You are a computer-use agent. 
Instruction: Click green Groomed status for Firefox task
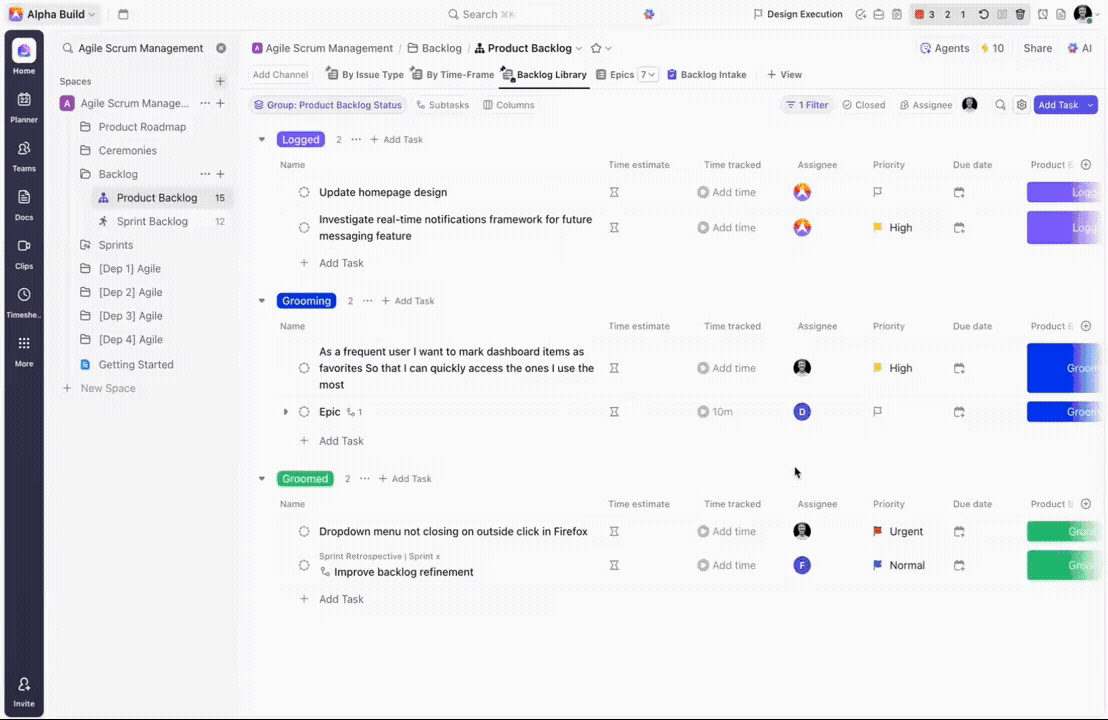pyautogui.click(x=1065, y=532)
